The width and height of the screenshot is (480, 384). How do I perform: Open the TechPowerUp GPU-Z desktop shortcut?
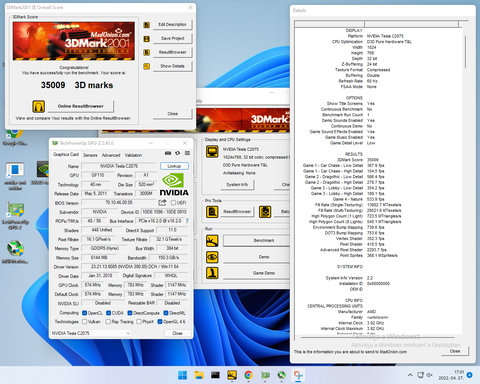pyautogui.click(x=15, y=215)
